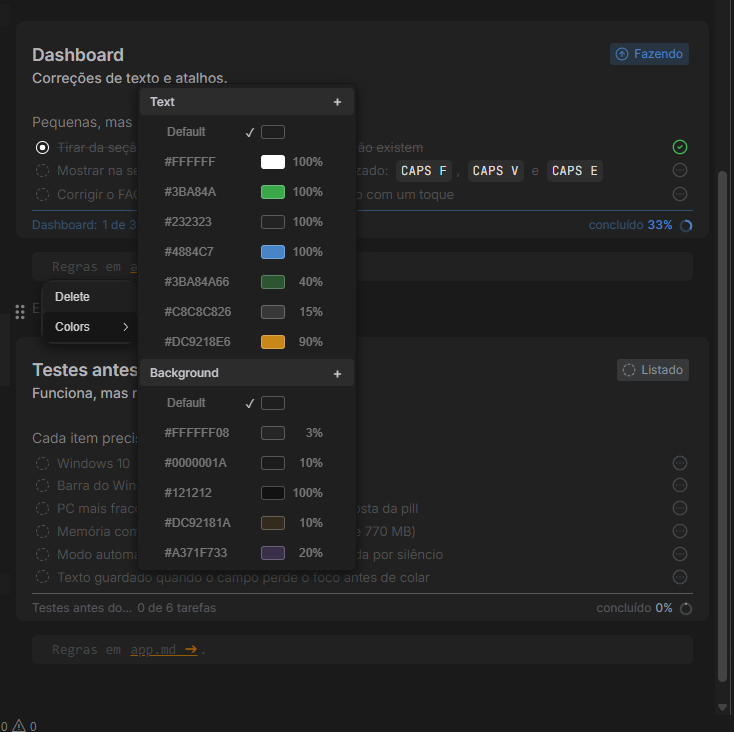Select the Default background color entry
The image size is (734, 732).
pos(247,403)
